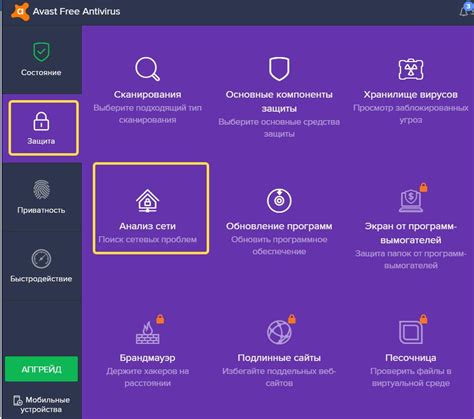
Task: Click the text Просмотр заблокированных угроз
Action: click(x=411, y=114)
